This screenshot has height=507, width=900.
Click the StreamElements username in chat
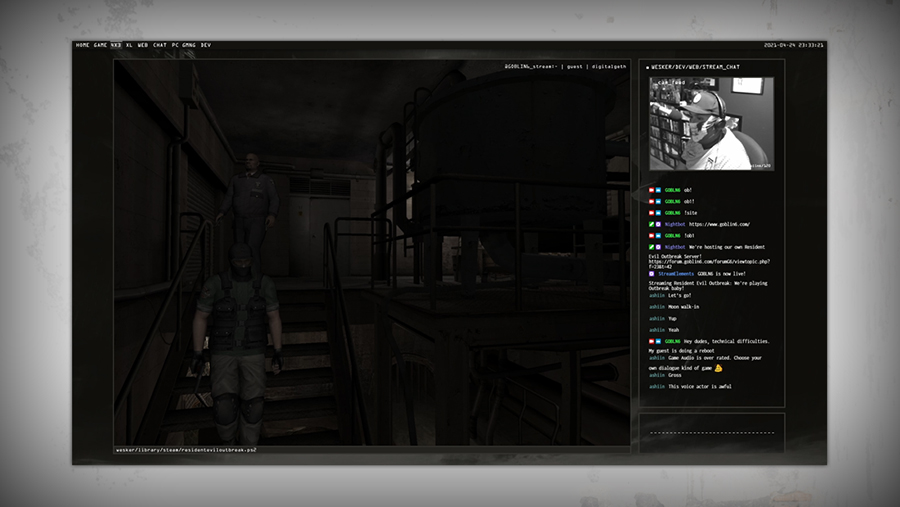coord(676,274)
